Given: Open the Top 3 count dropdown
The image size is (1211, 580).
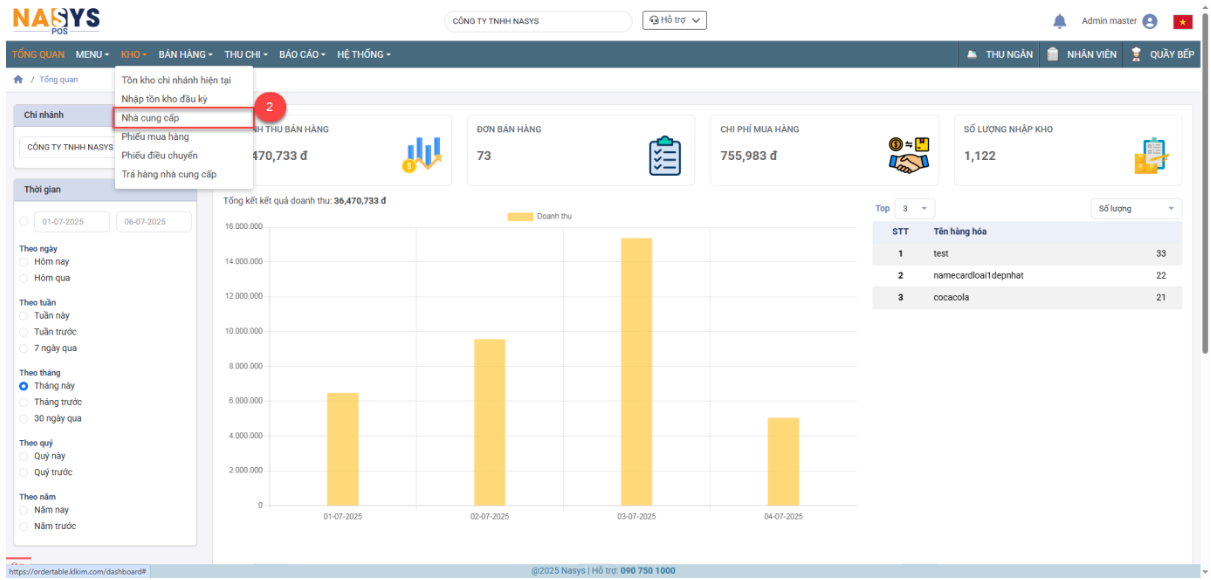Looking at the screenshot, I should coord(914,208).
